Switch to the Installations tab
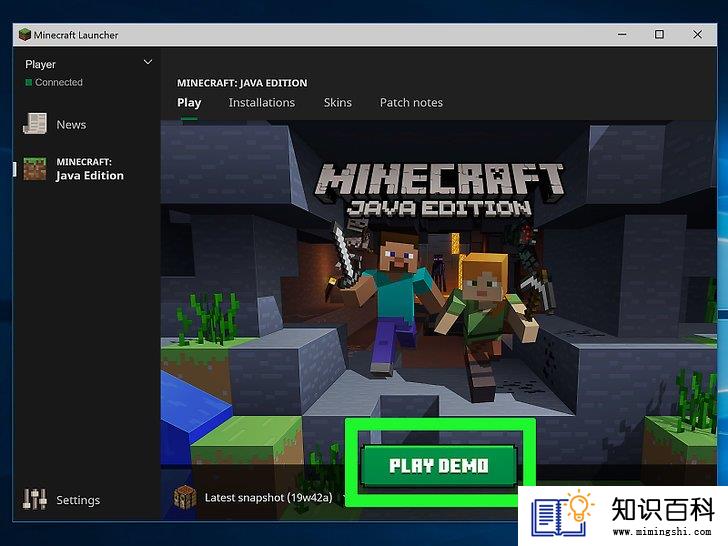Viewport: 728px width, 546px height. [261, 103]
